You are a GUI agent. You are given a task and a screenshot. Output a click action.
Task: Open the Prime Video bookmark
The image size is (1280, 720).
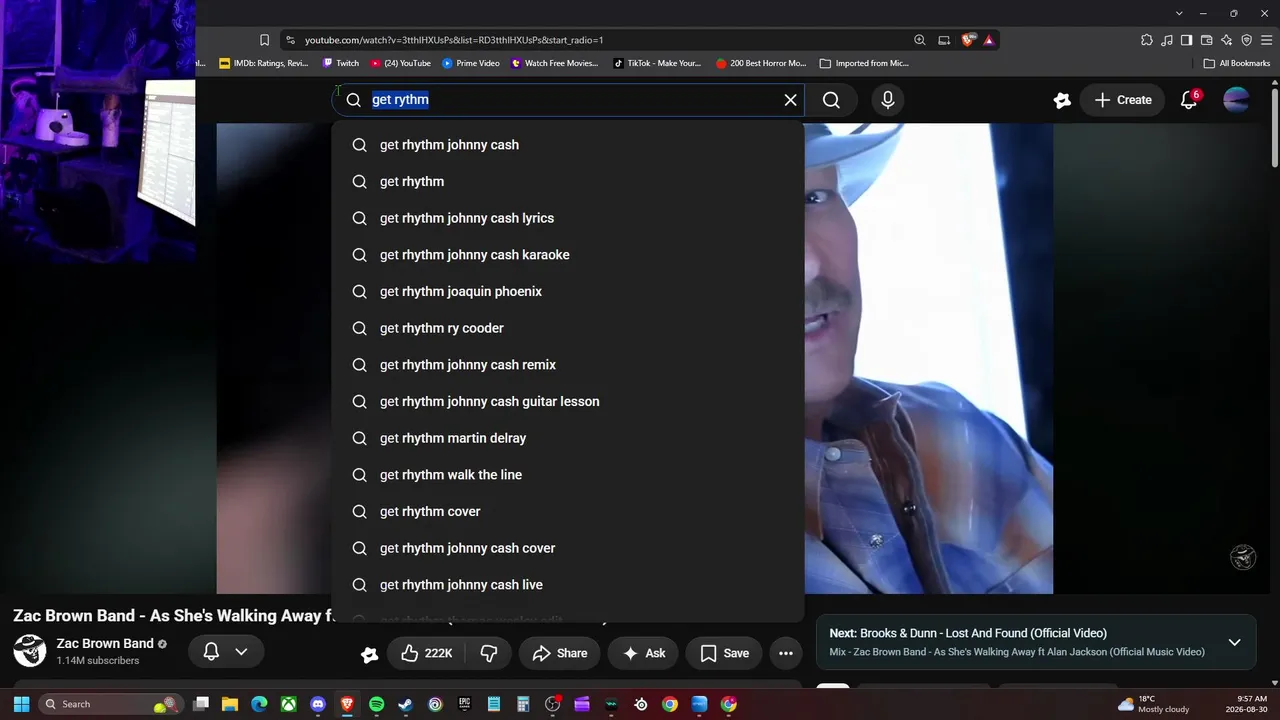471,63
